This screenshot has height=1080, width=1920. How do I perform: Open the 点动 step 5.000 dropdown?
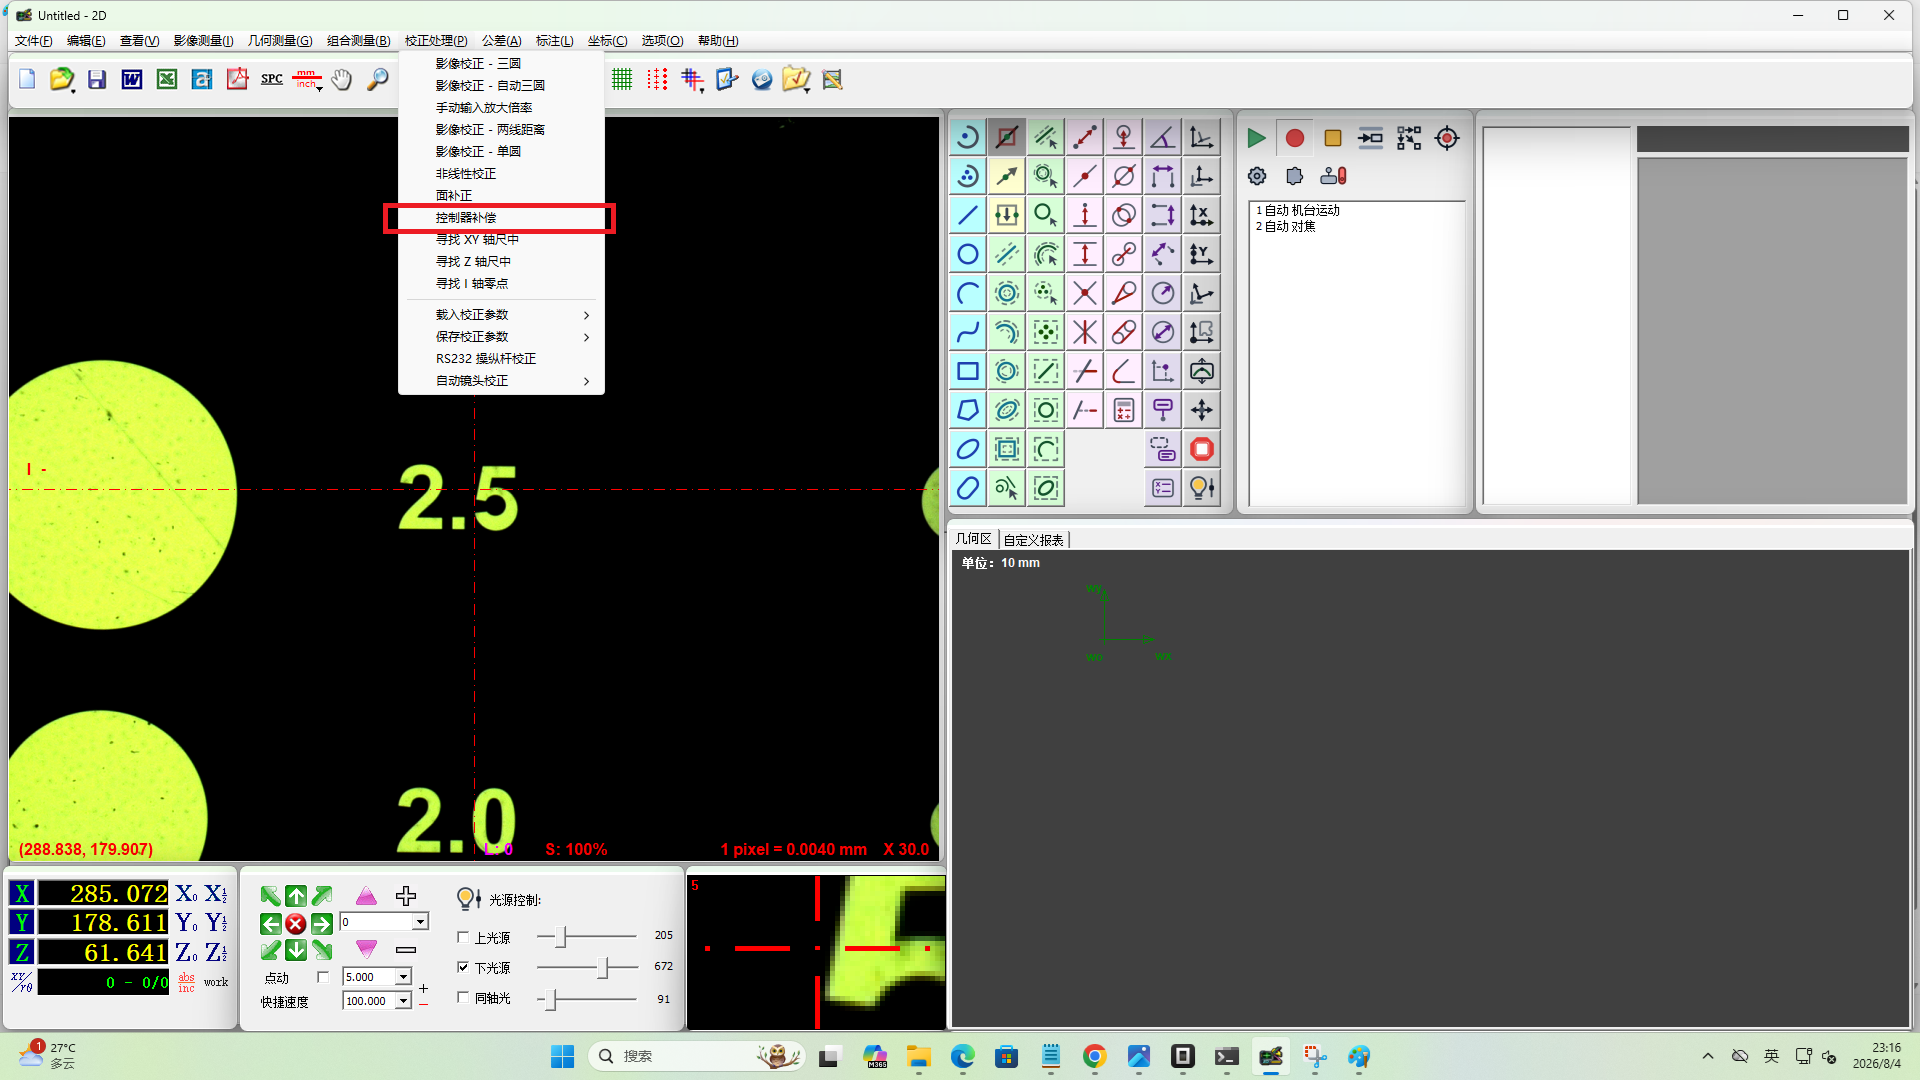pos(403,977)
